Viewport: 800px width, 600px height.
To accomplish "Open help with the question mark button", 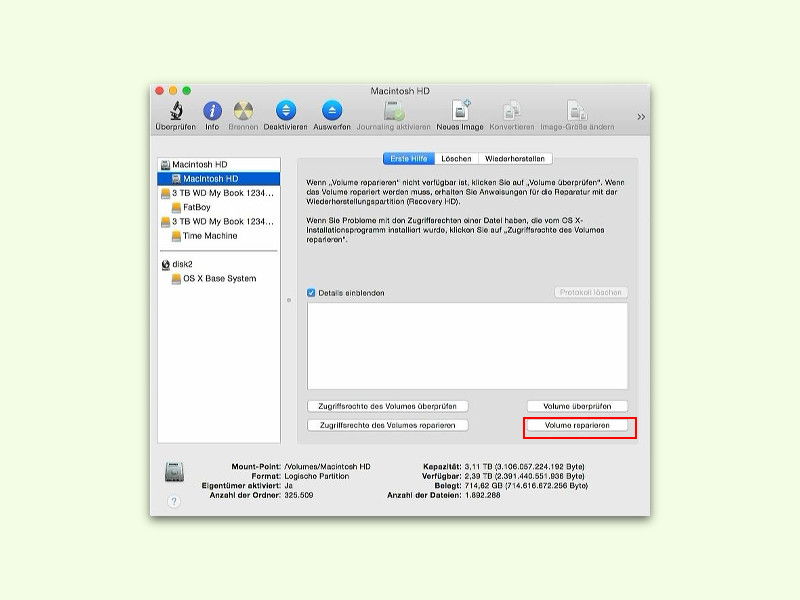I will [173, 502].
